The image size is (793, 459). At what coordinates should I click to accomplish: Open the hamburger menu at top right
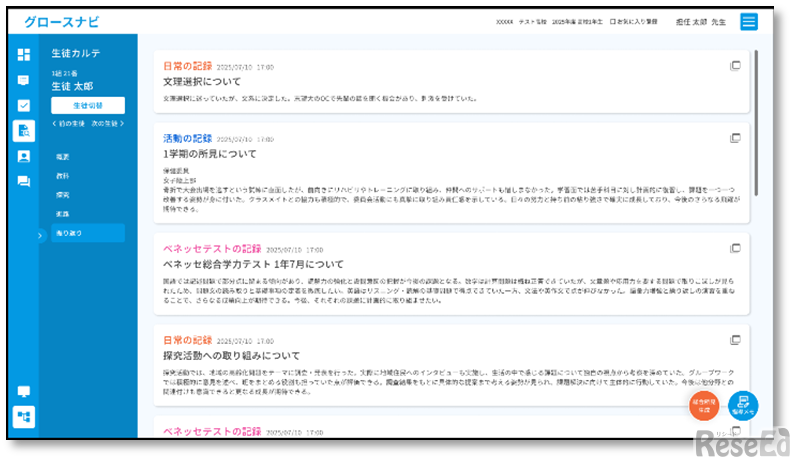[x=749, y=22]
